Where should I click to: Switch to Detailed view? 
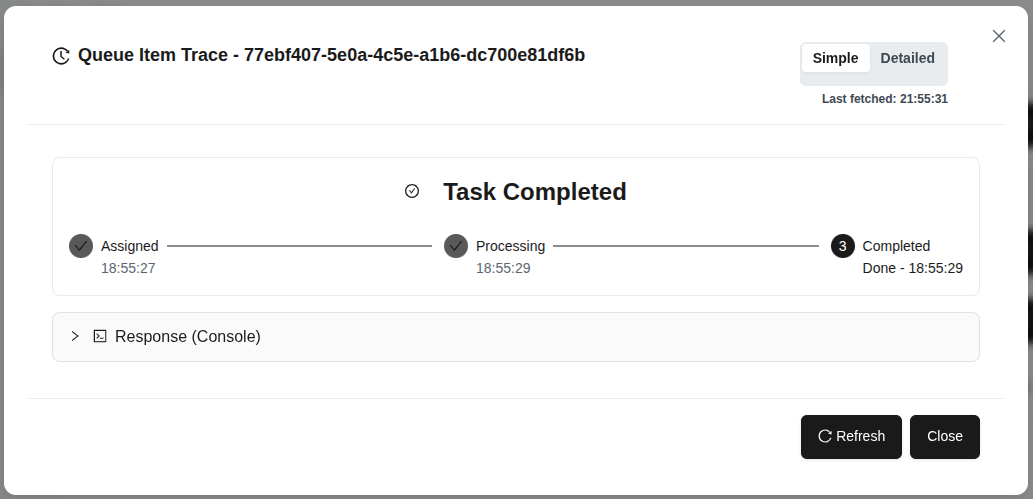pyautogui.click(x=907, y=58)
